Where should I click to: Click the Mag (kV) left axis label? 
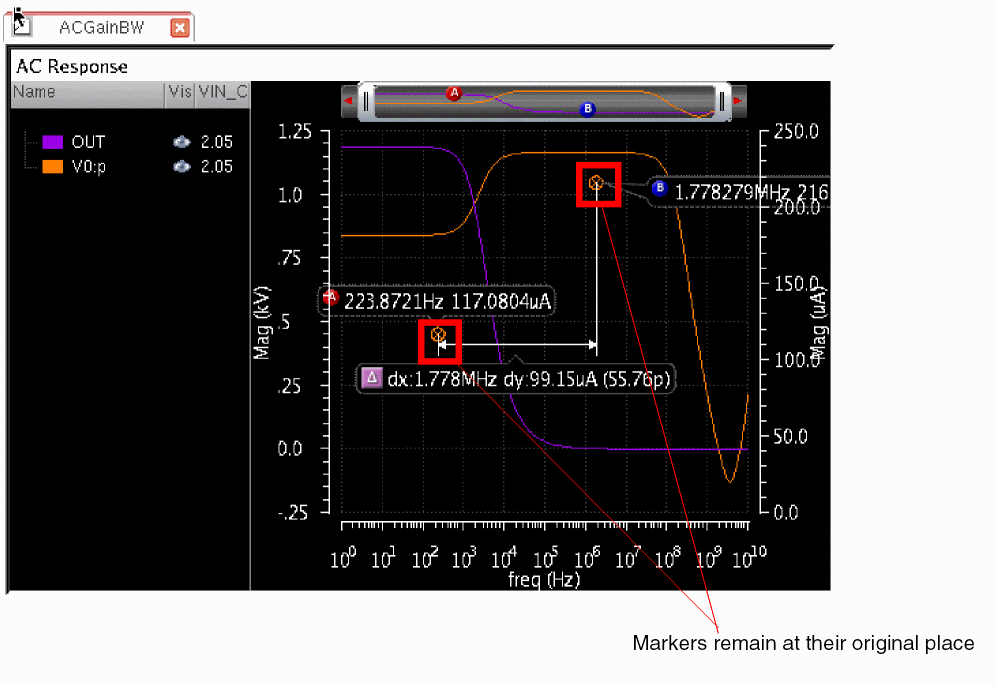(x=262, y=323)
